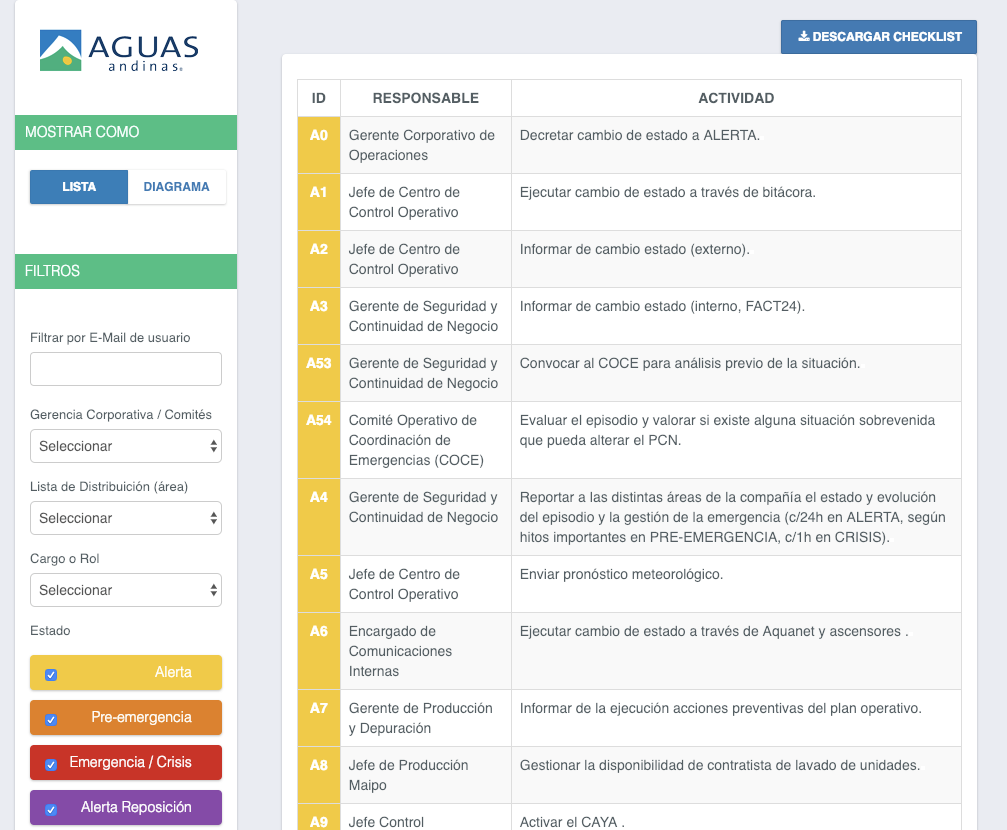
Task: Click 'Gerente Corporativo de Operaciones' cell
Action: 426,145
